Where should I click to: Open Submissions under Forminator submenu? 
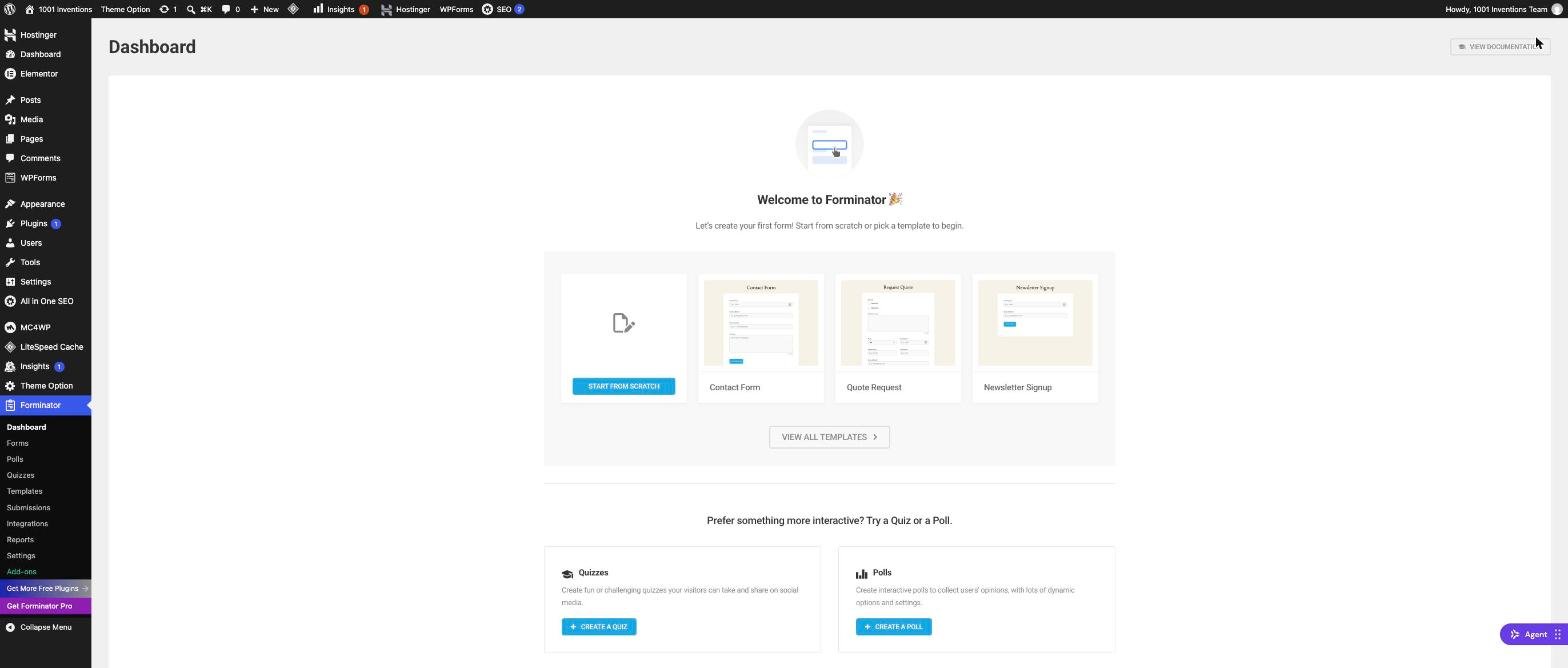point(28,507)
